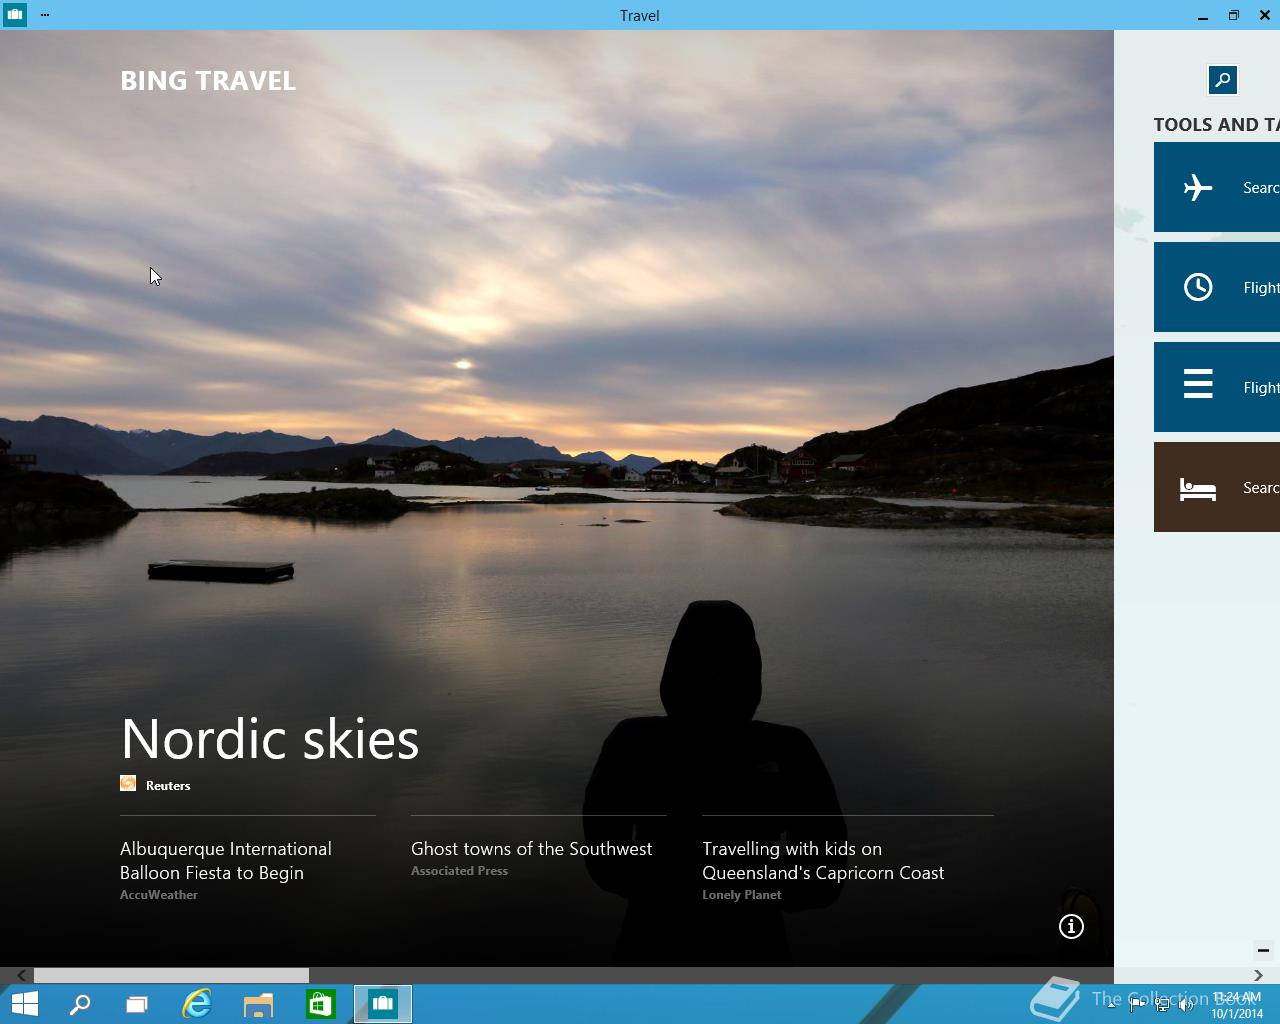
Task: Click the Reuters source label
Action: coord(168,785)
